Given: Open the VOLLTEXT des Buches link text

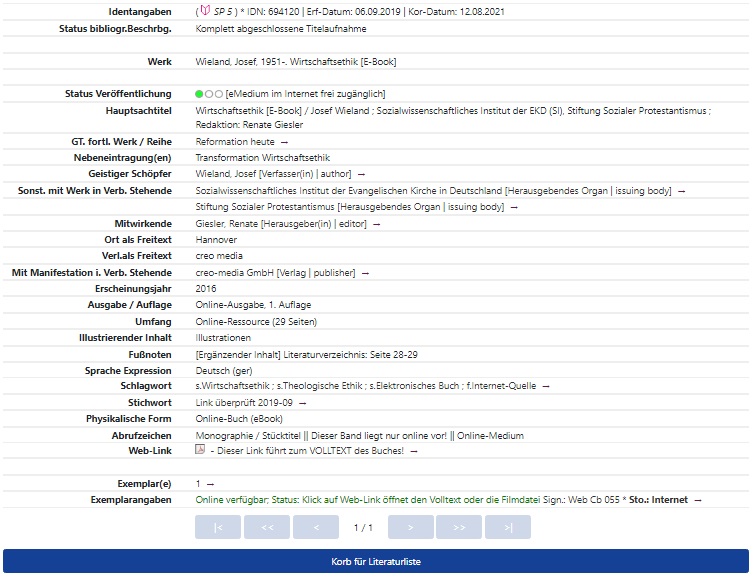Looking at the screenshot, I should 310,451.
